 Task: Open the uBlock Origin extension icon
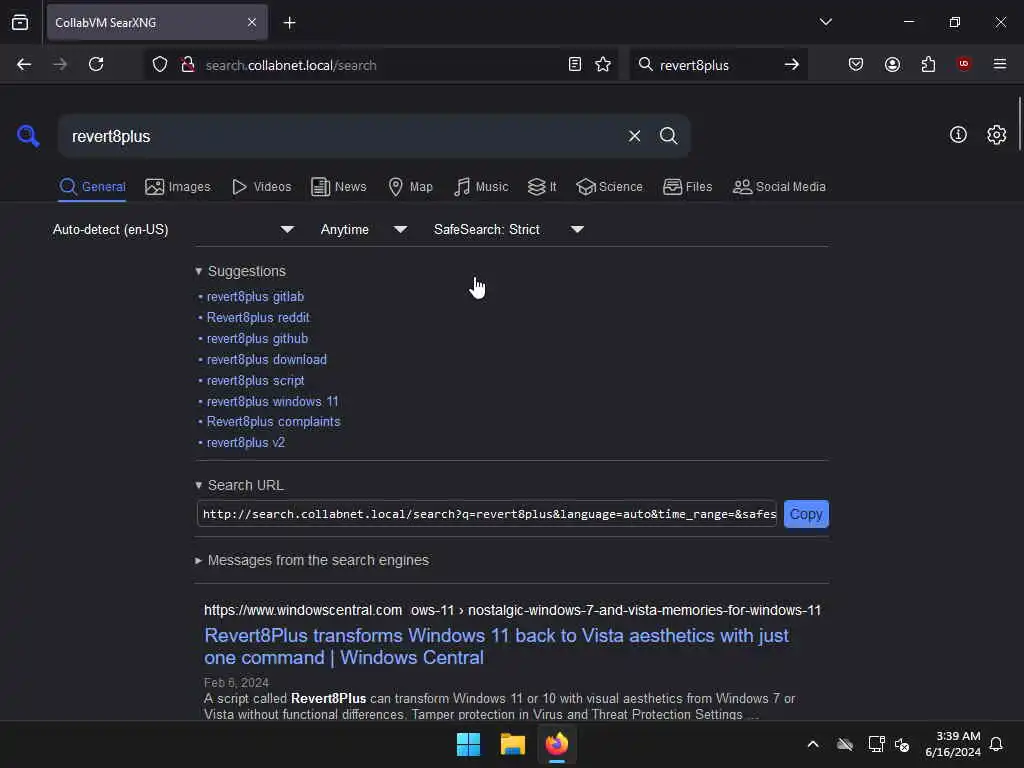pos(963,64)
